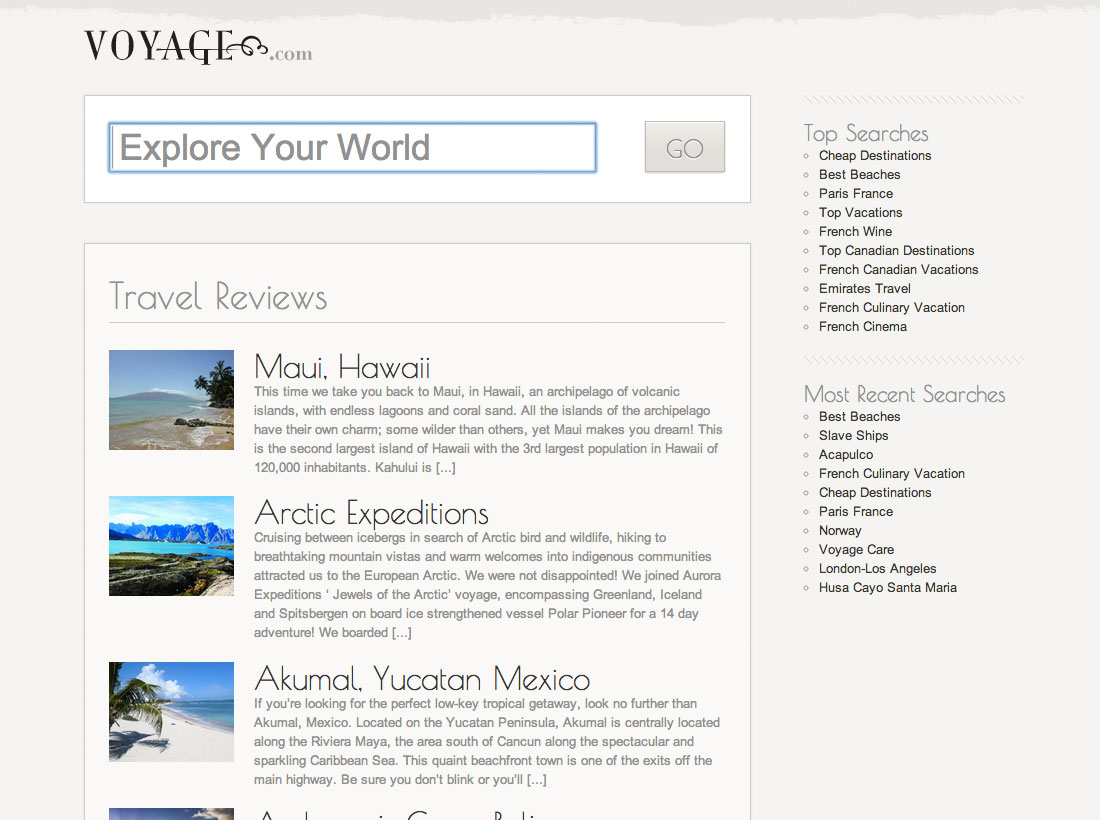Open the Maui, Hawaii review title
1100x820 pixels.
(x=342, y=366)
